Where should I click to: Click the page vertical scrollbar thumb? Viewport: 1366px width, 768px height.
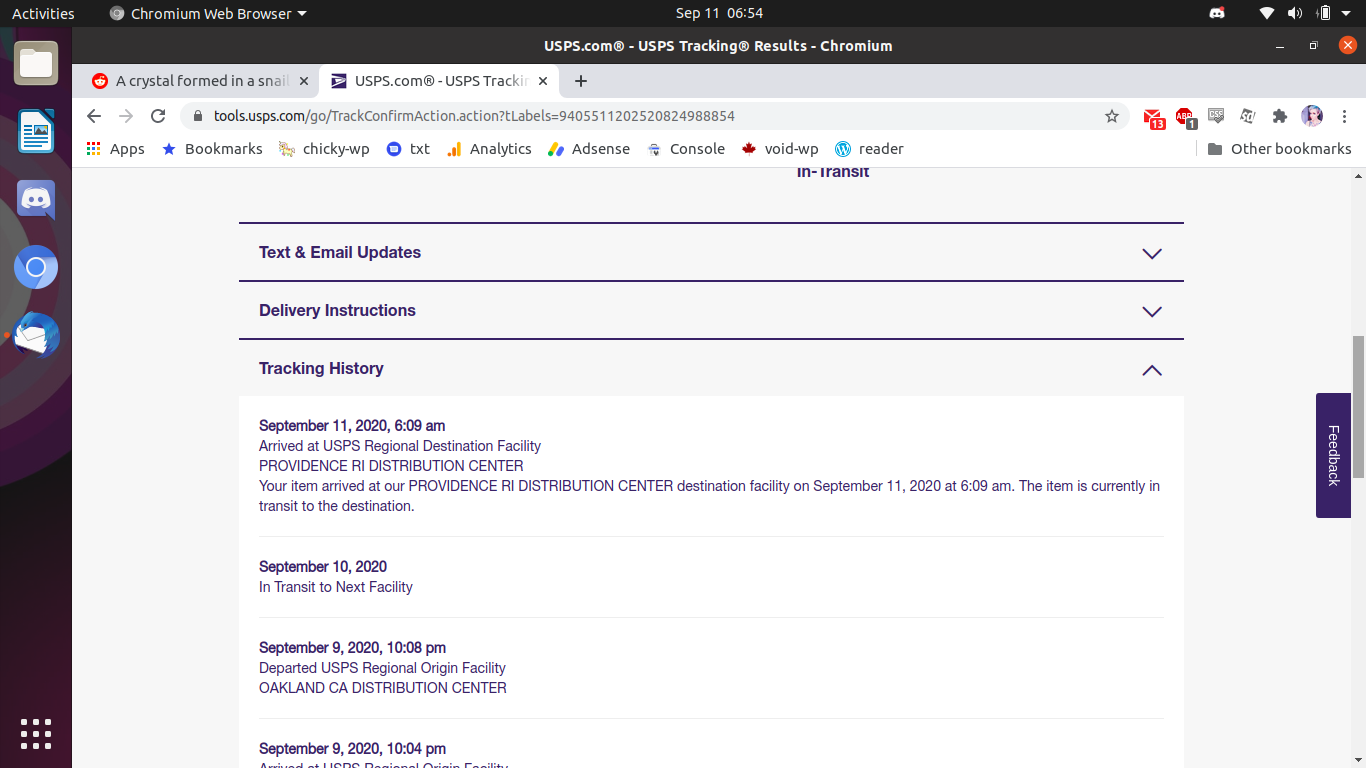[1358, 407]
